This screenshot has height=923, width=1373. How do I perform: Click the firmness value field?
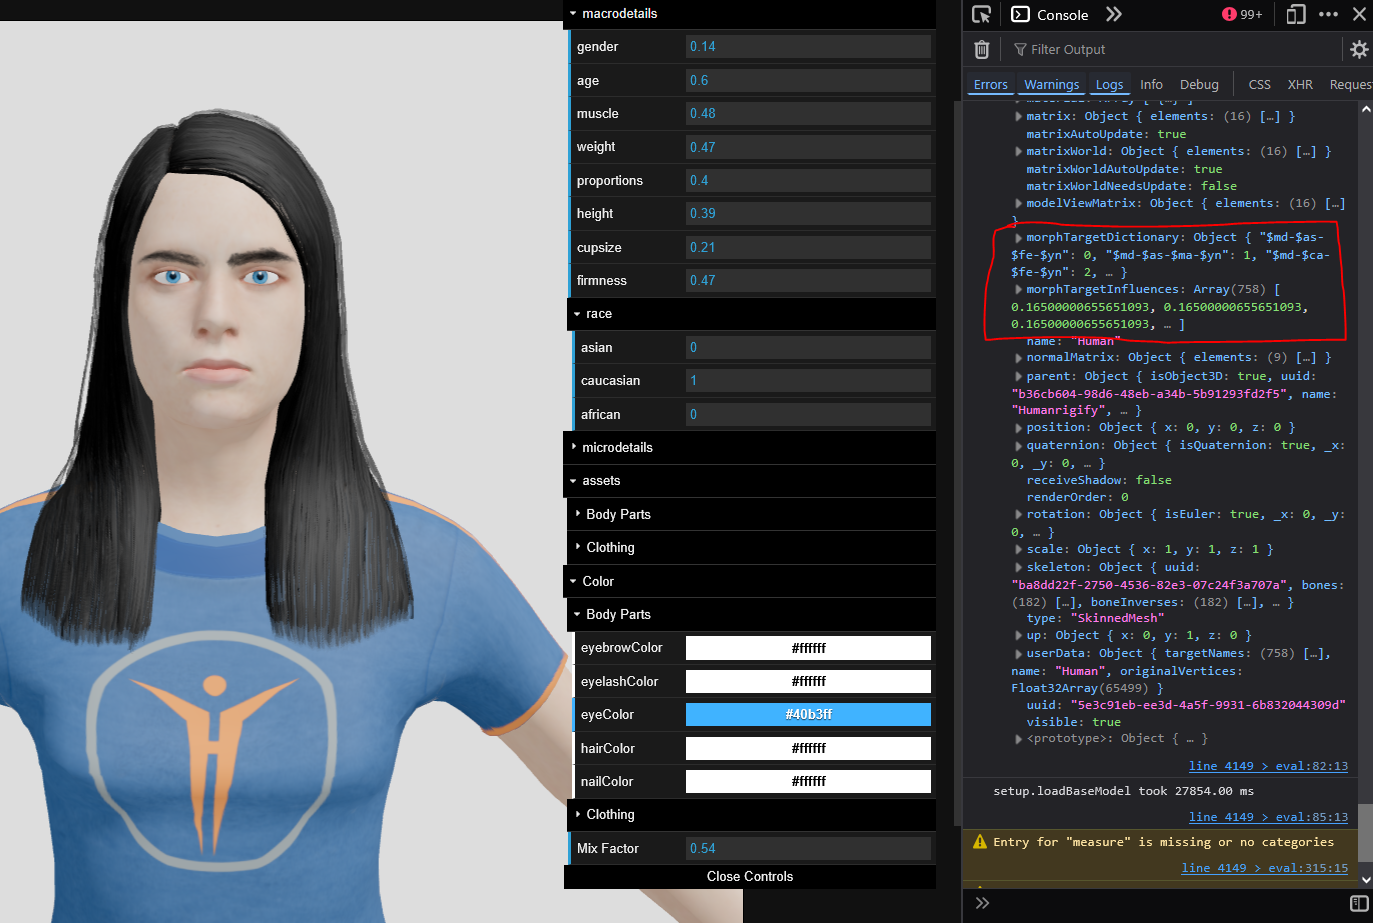click(808, 281)
